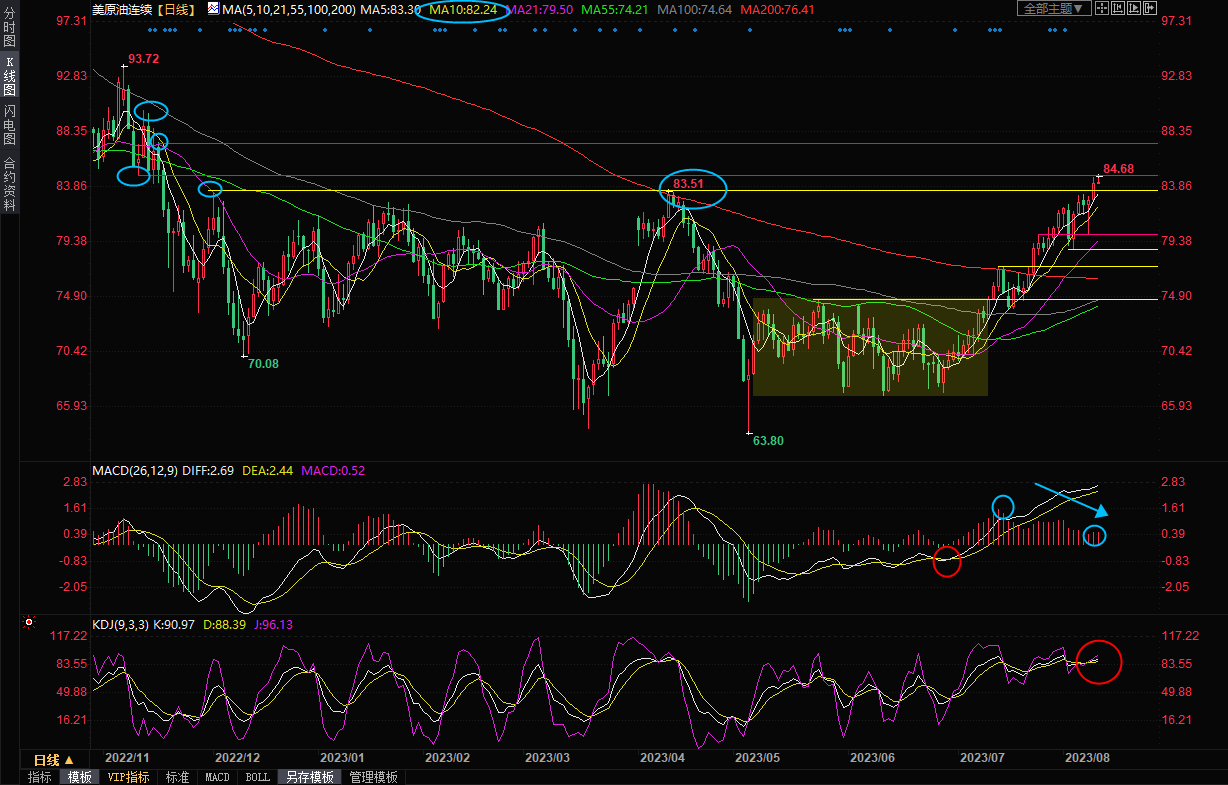This screenshot has height=785, width=1228.
Task: Expand the 日线 period selector
Action: point(54,760)
